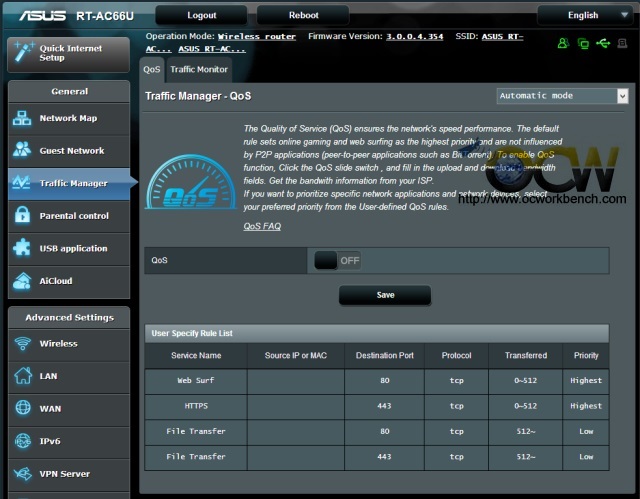Toggle the QoS switch on
The width and height of the screenshot is (640, 499).
(x=338, y=260)
